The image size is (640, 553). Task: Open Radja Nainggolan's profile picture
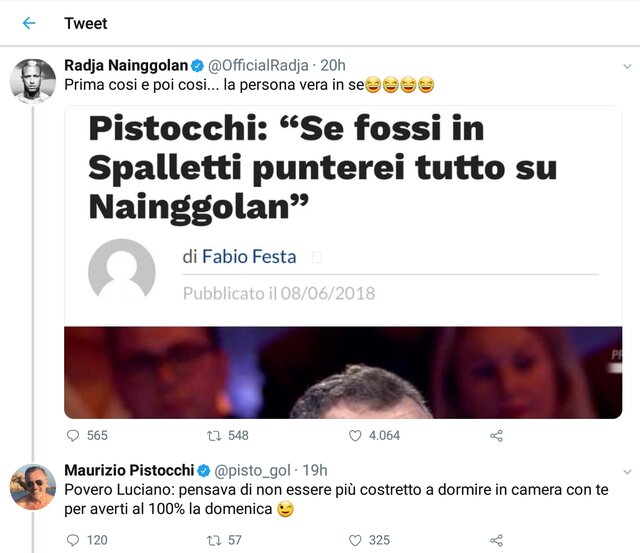32,81
